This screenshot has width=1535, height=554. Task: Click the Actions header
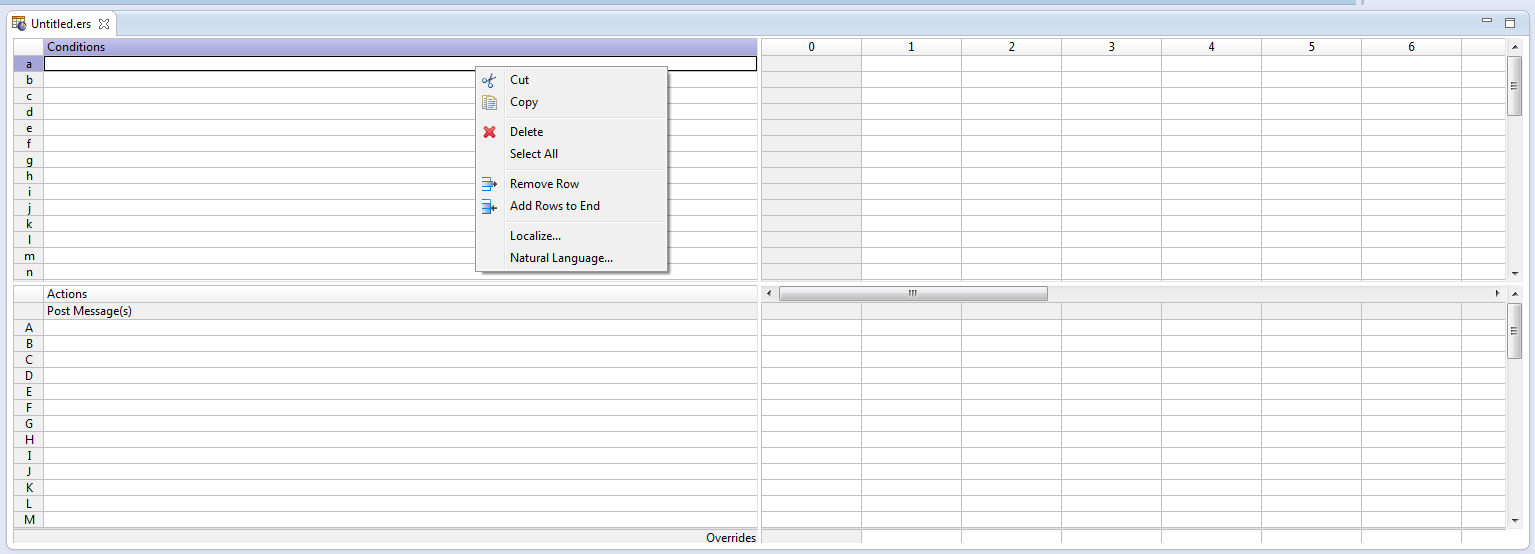click(400, 294)
